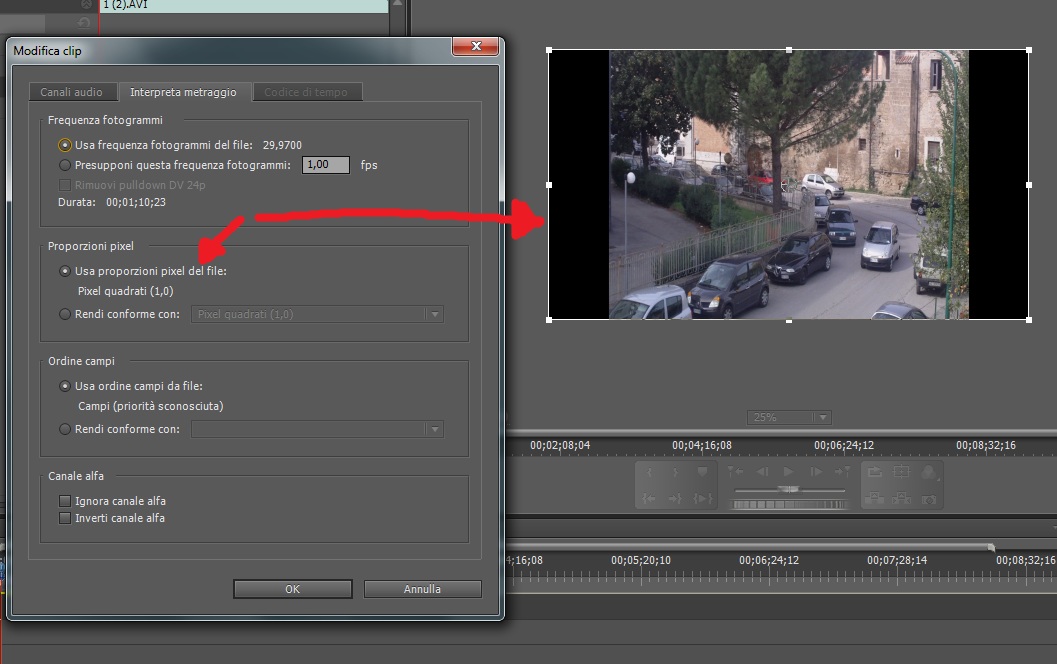Click the duration value '00;01;10;23'
This screenshot has width=1057, height=664.
click(x=135, y=202)
